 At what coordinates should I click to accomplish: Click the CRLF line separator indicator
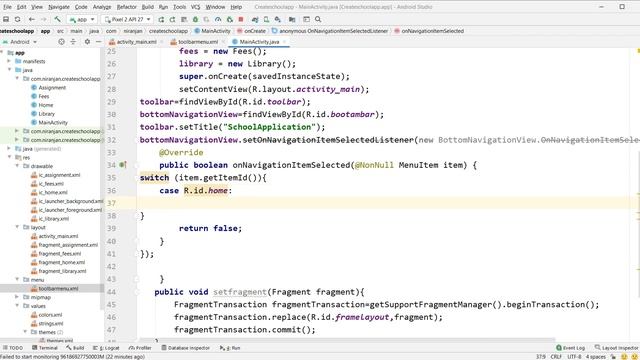pyautogui.click(x=556, y=357)
